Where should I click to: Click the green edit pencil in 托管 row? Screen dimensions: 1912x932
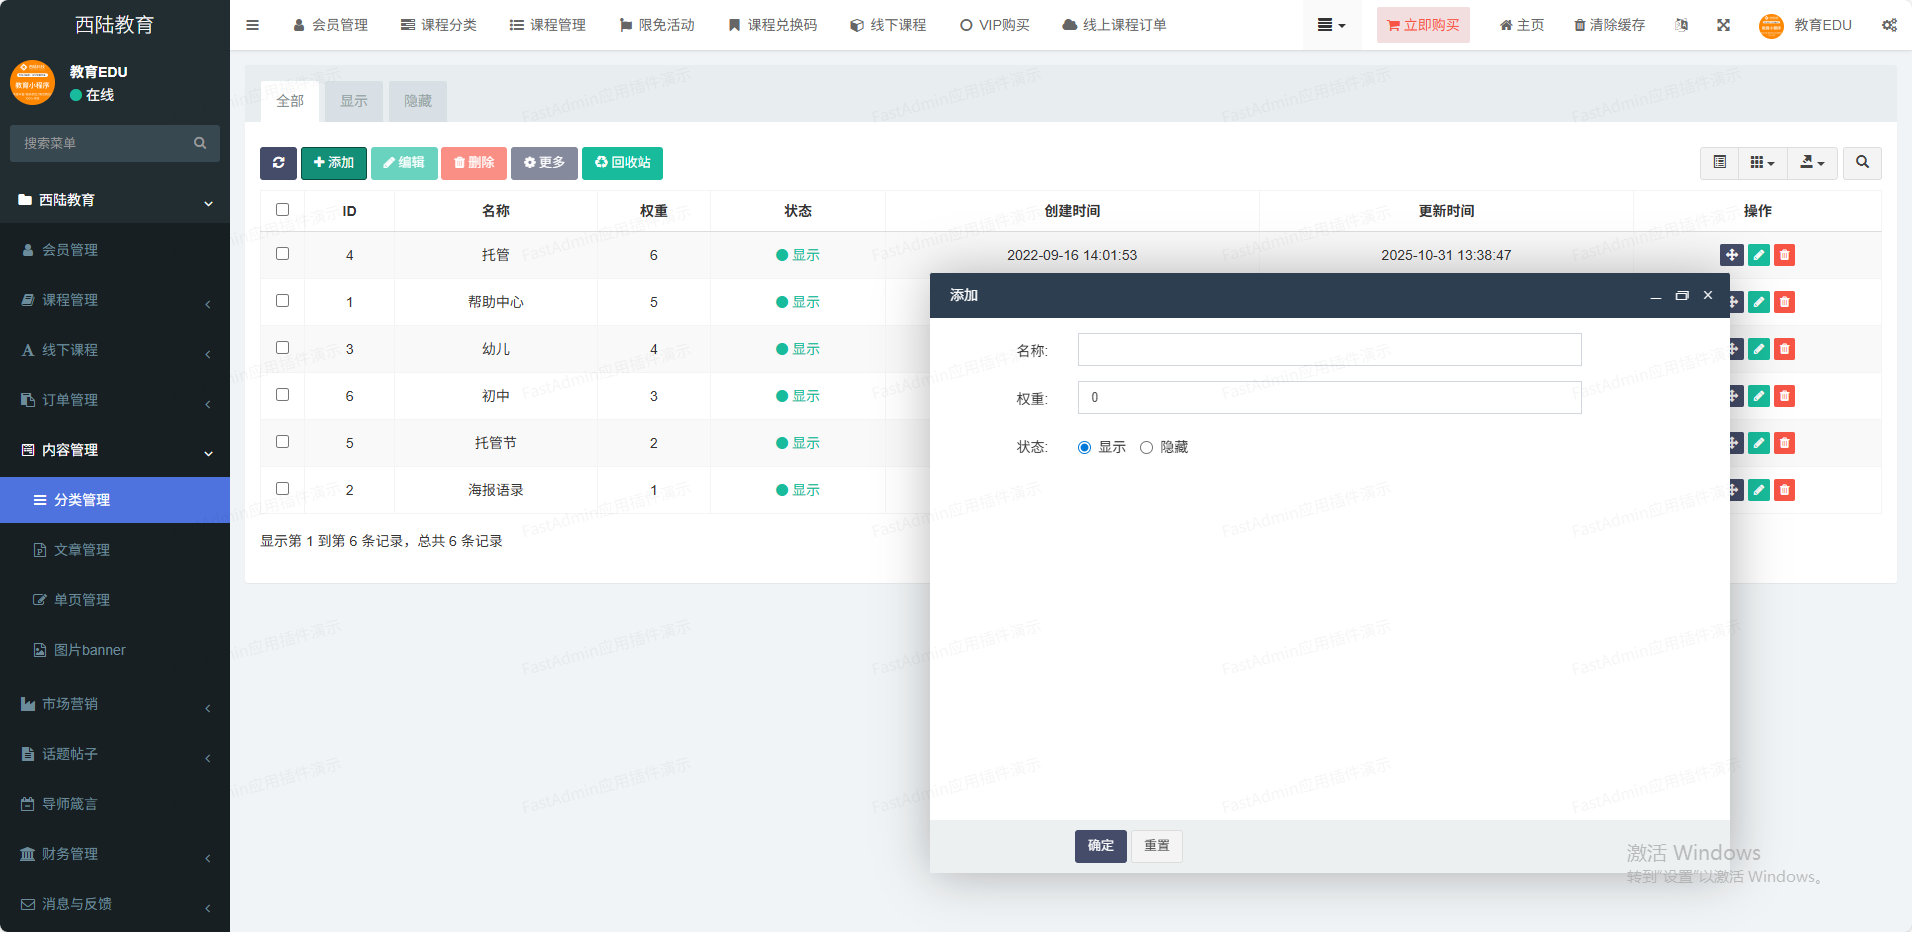coord(1758,255)
